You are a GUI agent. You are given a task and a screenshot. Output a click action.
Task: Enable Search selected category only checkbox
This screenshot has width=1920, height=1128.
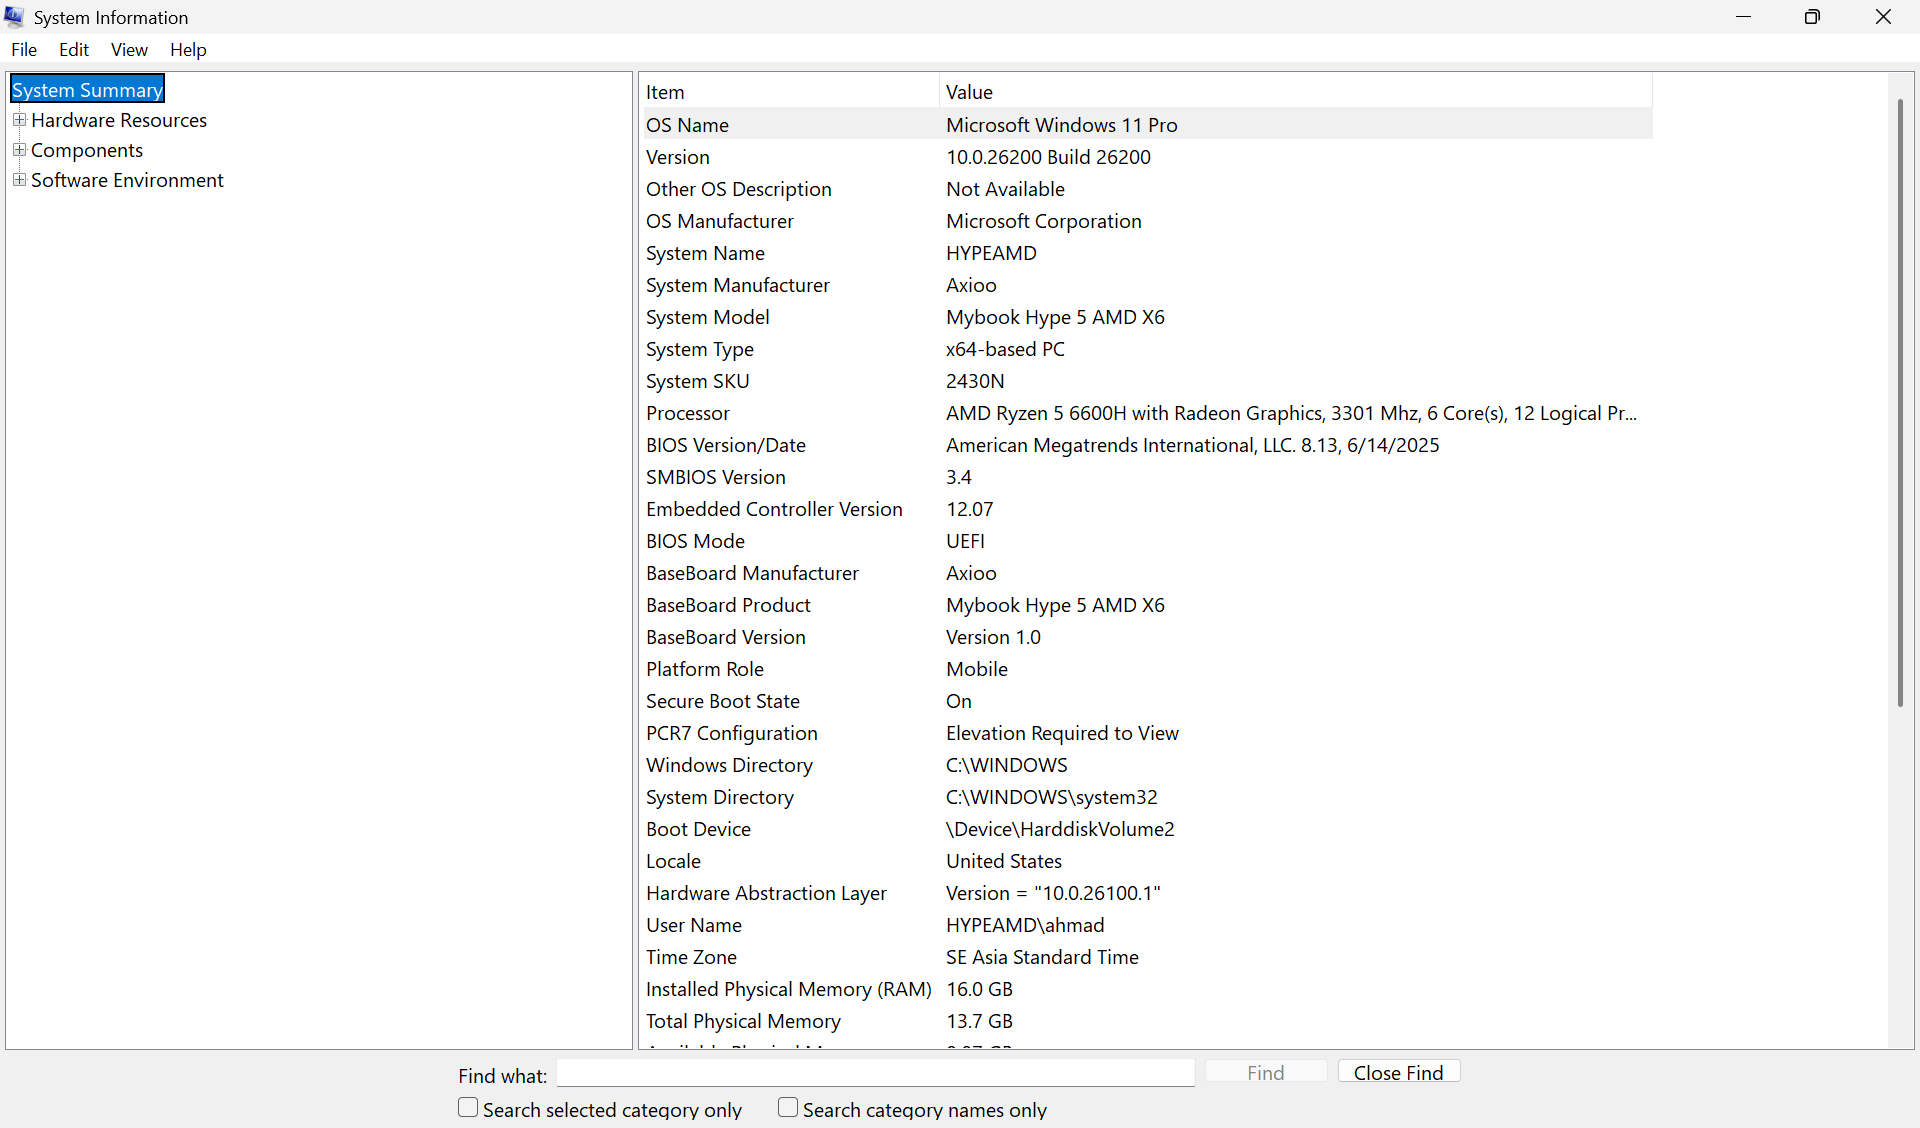(468, 1108)
